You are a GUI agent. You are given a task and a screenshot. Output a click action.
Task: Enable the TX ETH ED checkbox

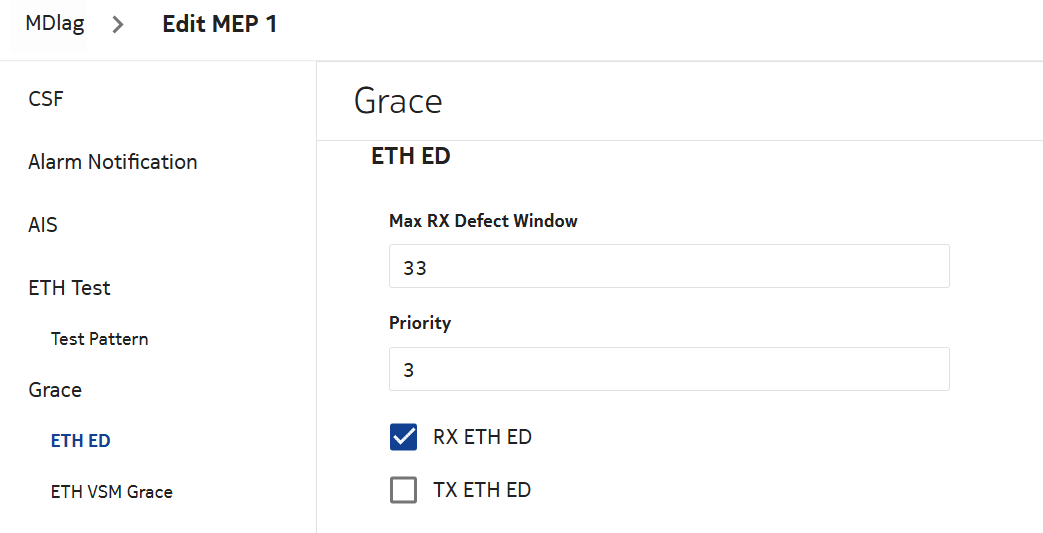point(403,490)
